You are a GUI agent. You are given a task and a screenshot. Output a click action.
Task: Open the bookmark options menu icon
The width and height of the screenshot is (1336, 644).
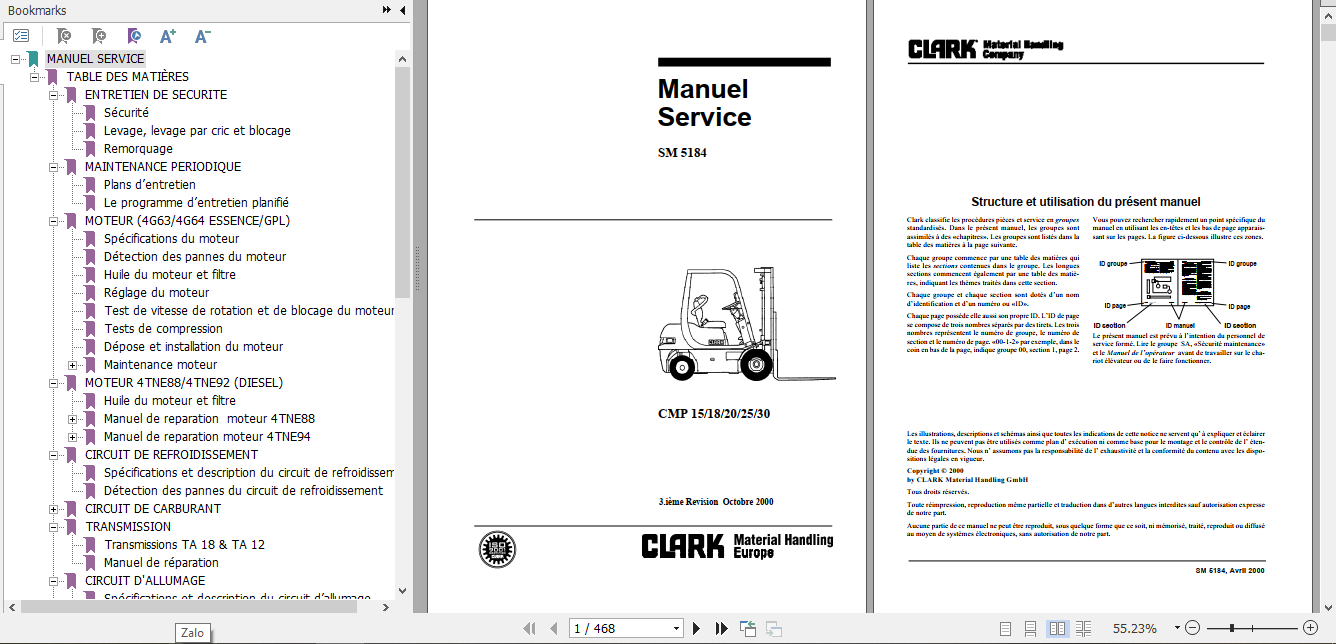coord(21,36)
